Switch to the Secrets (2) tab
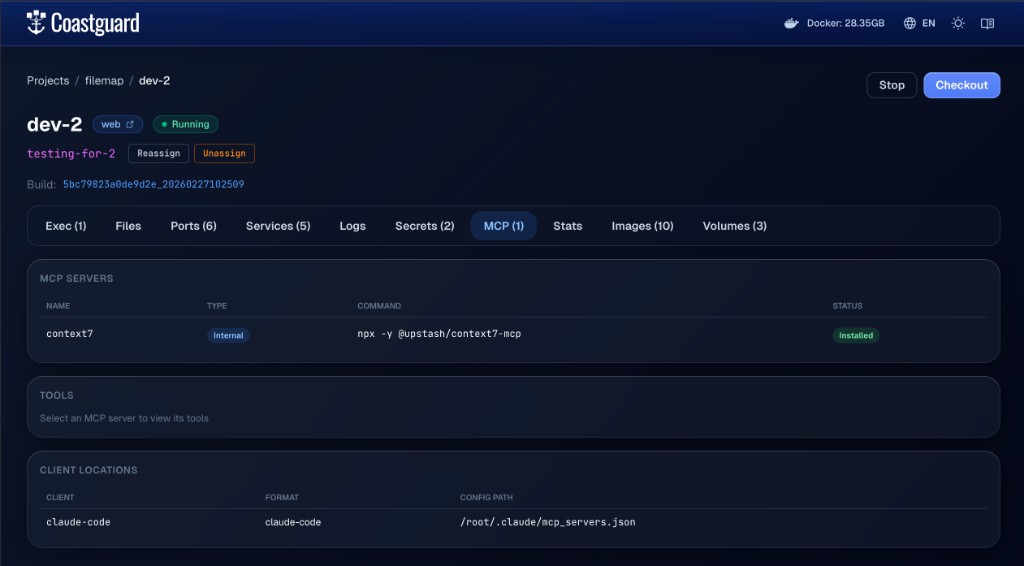 (424, 226)
